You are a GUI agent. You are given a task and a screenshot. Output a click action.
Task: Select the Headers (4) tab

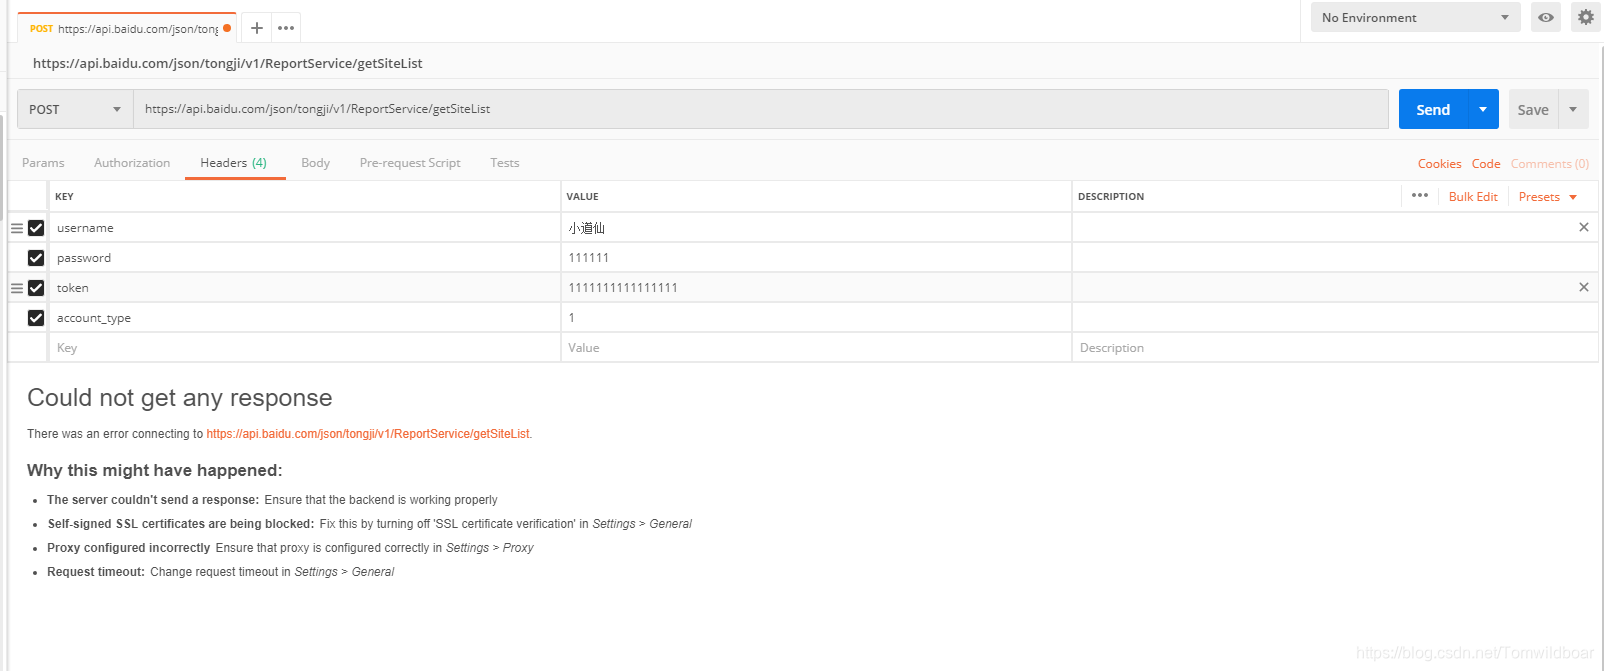click(234, 163)
